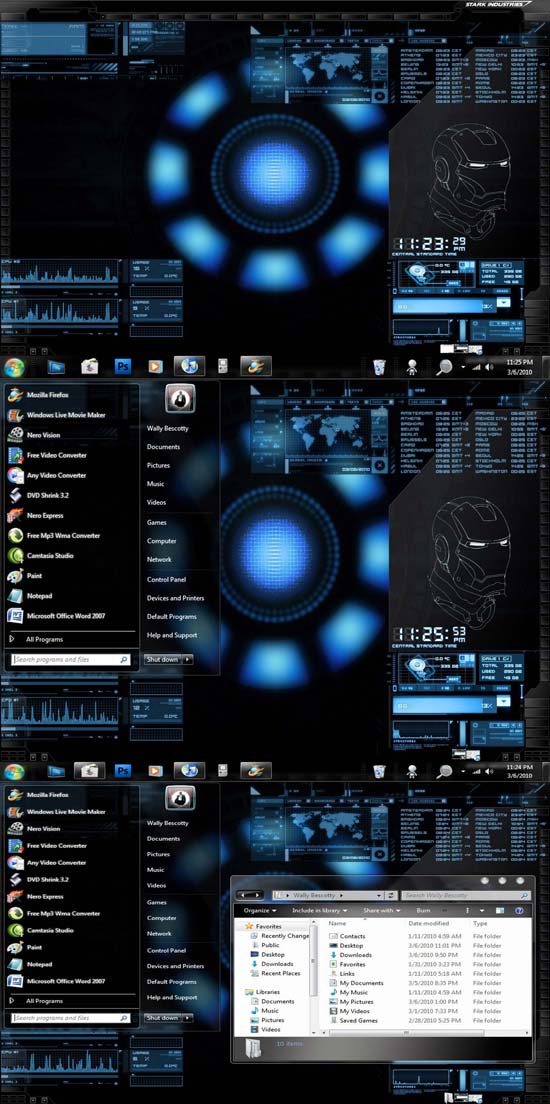This screenshot has width=550, height=1104.
Task: Click the Type column header
Action: (x=480, y=923)
